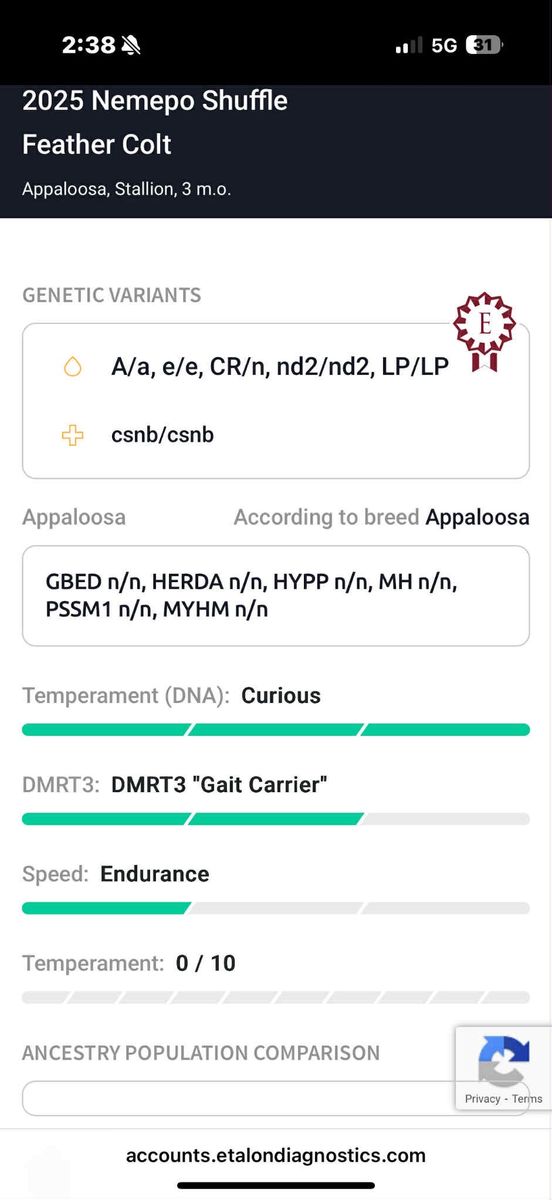Tap the orange droplet color genetics icon
552x1200 pixels.
coord(72,367)
